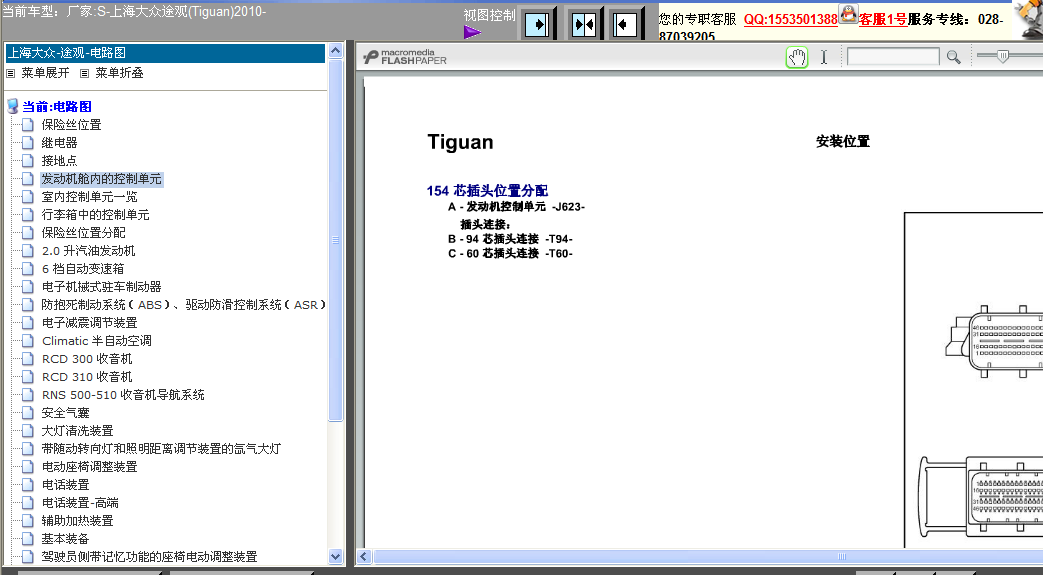The image size is (1043, 575).
Task: Open the 继电器 tree entry
Action: tap(59, 142)
